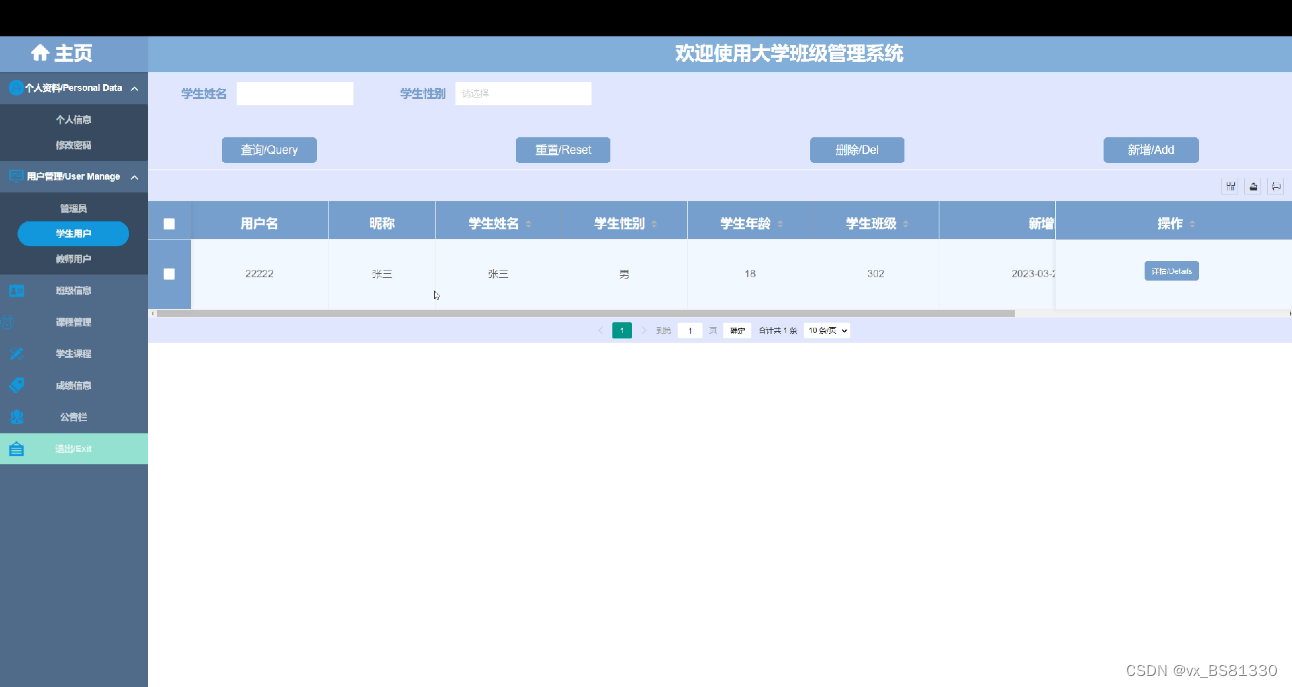
Task: Click the 查询/Query button
Action: (x=269, y=150)
